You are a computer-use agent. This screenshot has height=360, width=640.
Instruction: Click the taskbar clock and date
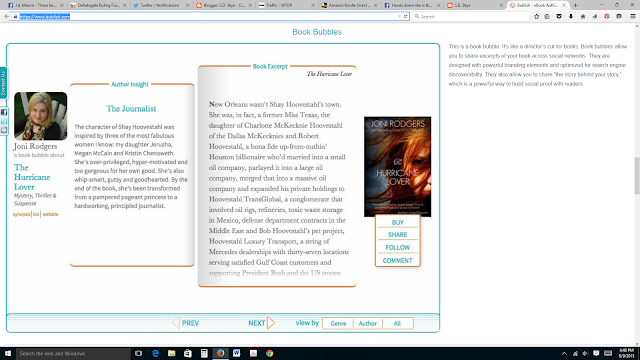pyautogui.click(x=626, y=353)
